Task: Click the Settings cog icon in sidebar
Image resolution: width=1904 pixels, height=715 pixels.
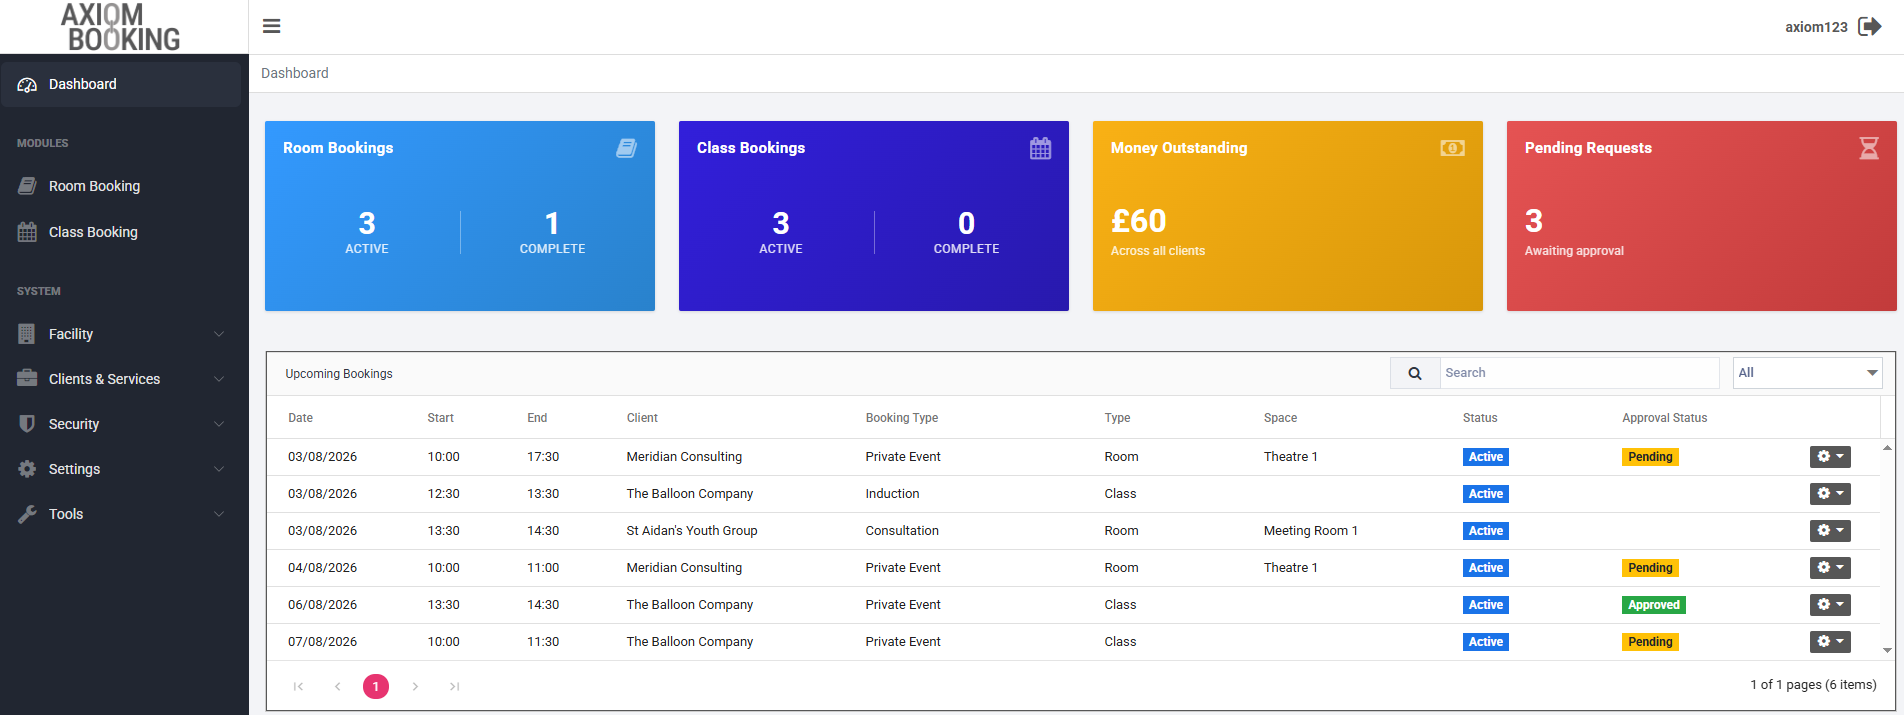Action: (x=27, y=469)
